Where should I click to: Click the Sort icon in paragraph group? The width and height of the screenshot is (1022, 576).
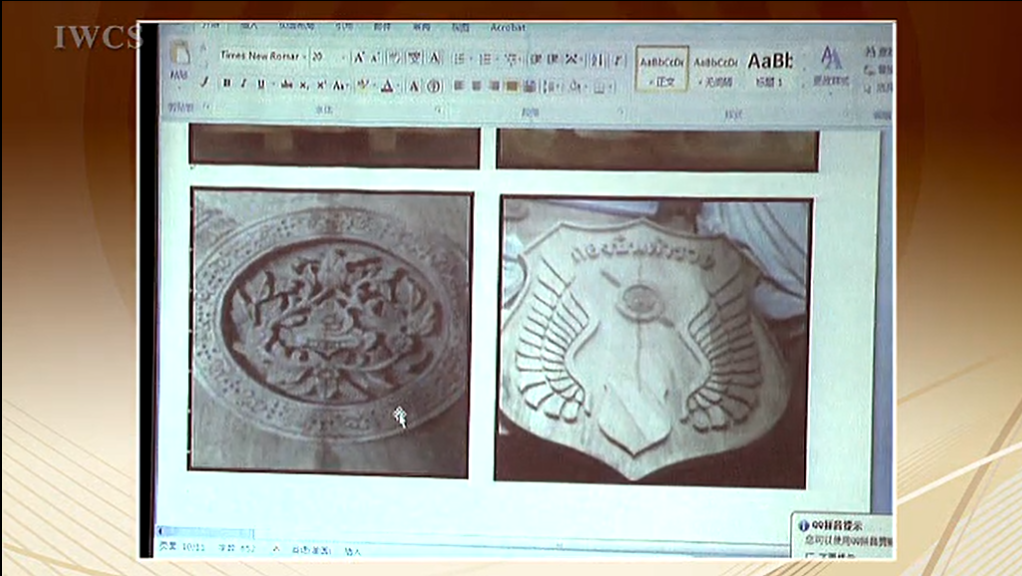click(597, 60)
